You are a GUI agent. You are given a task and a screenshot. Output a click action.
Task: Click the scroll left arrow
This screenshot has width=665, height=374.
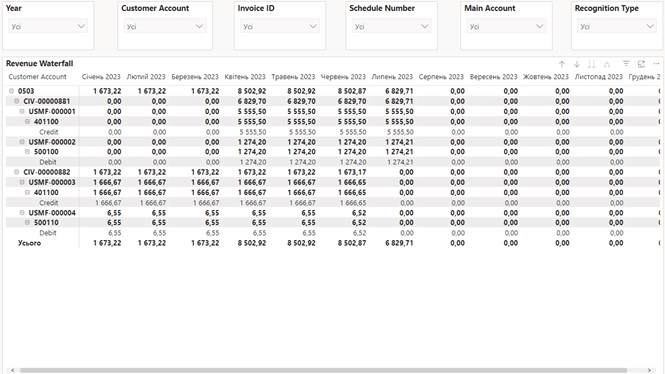pyautogui.click(x=12, y=370)
